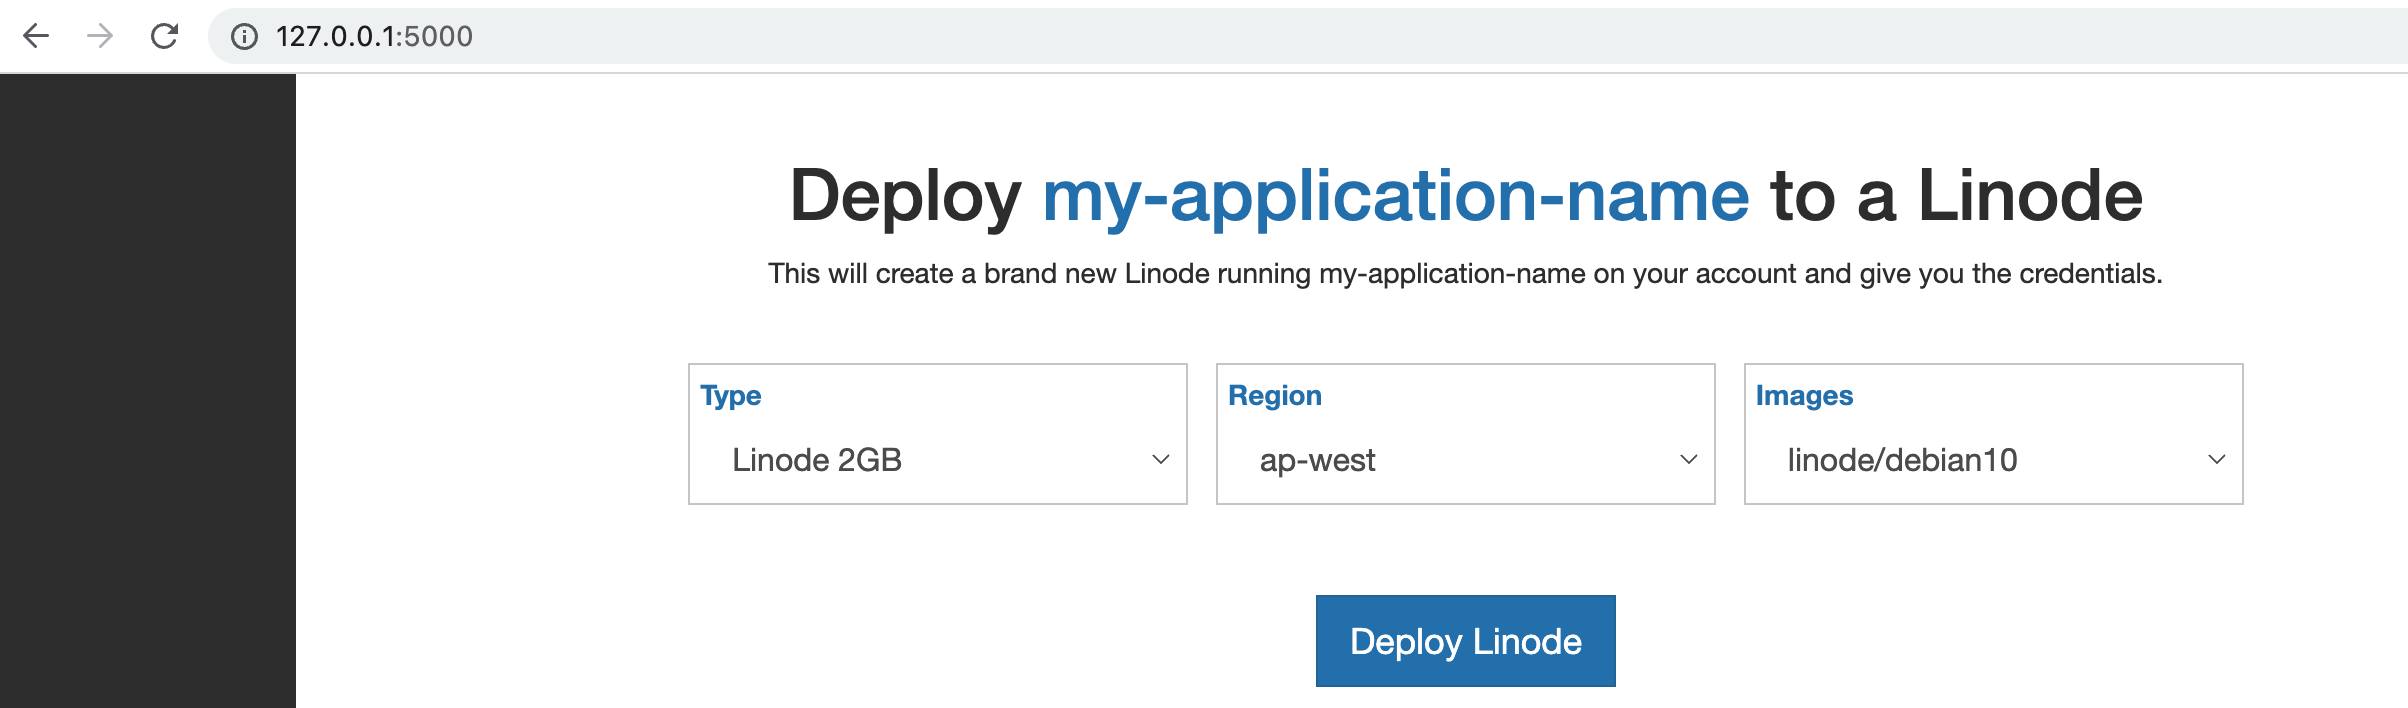Click the chevron arrow in the Type box
Viewport: 2408px width, 708px height.
pos(1160,460)
